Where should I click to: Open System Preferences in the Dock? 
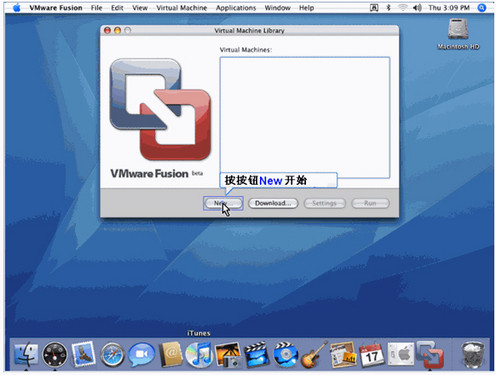(401, 355)
